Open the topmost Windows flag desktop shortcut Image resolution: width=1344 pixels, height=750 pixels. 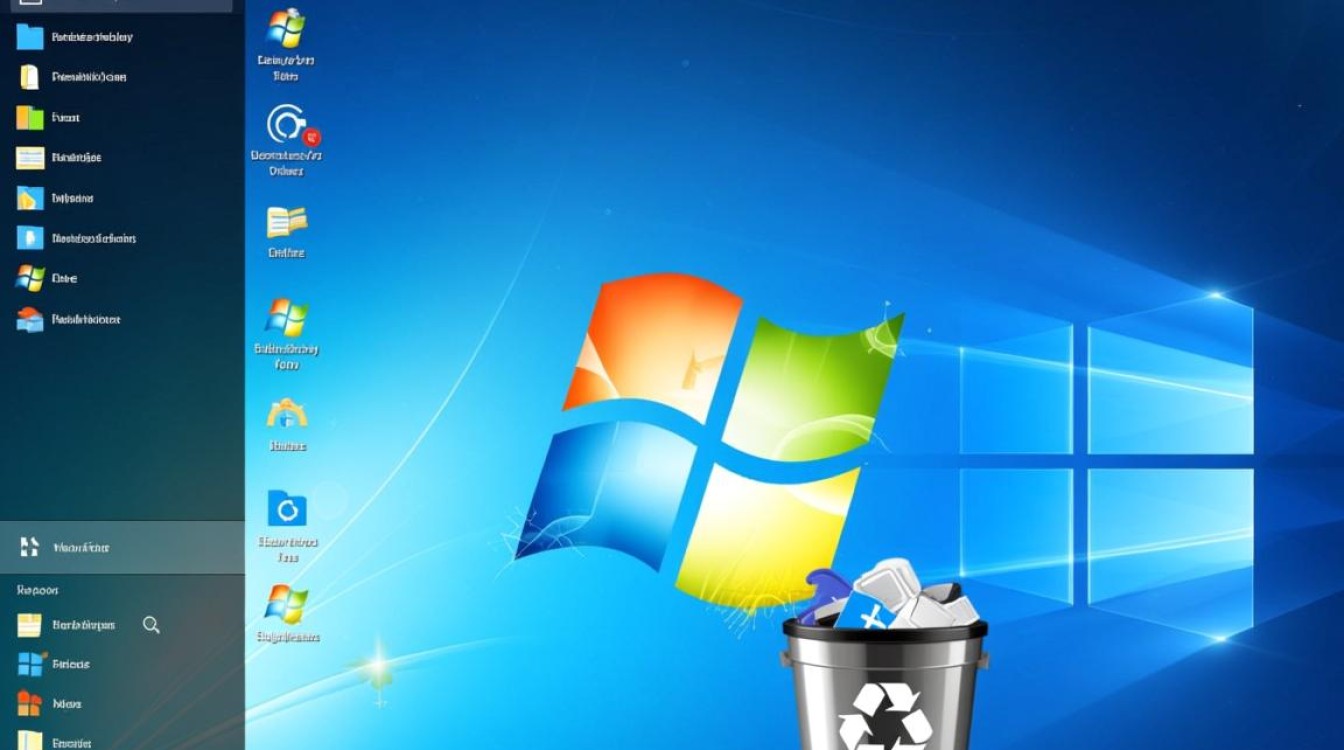point(286,29)
